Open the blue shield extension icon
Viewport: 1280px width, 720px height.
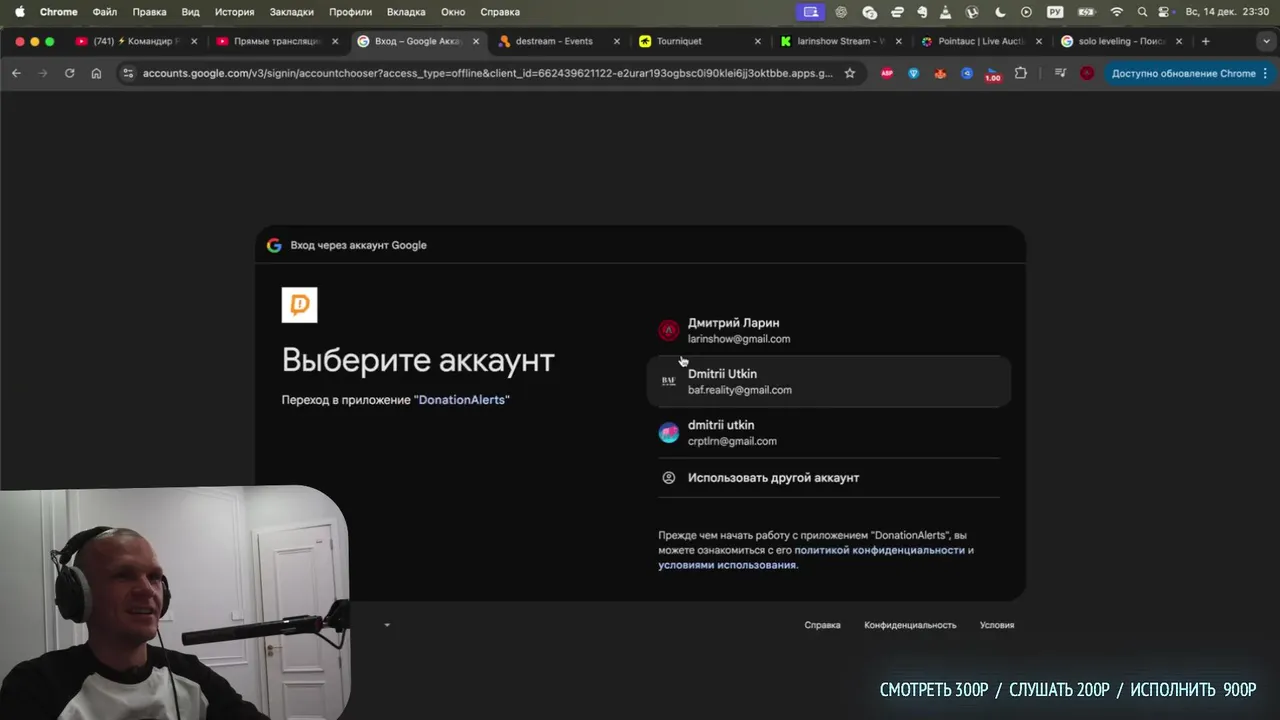pos(913,73)
